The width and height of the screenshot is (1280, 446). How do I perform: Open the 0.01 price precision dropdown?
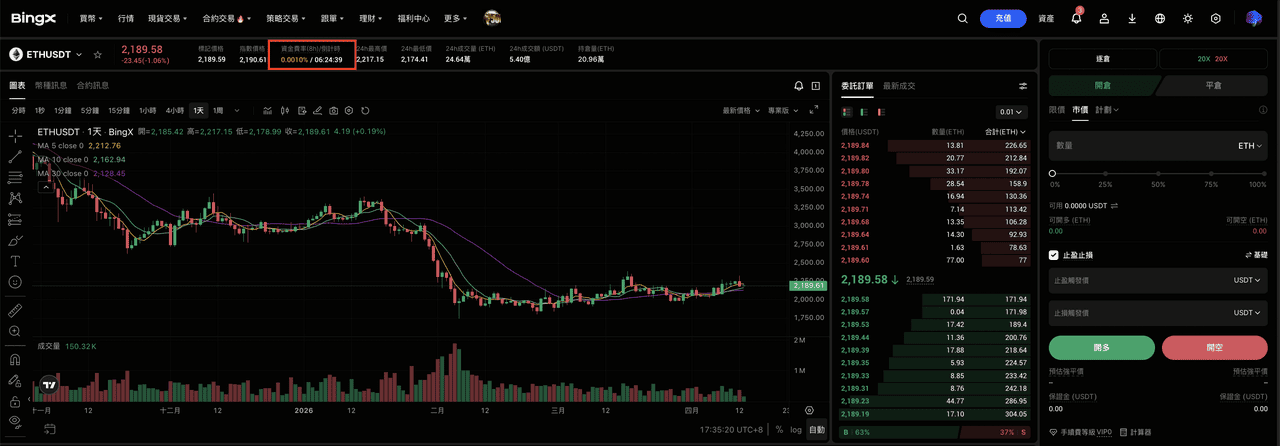pyautogui.click(x=1012, y=112)
